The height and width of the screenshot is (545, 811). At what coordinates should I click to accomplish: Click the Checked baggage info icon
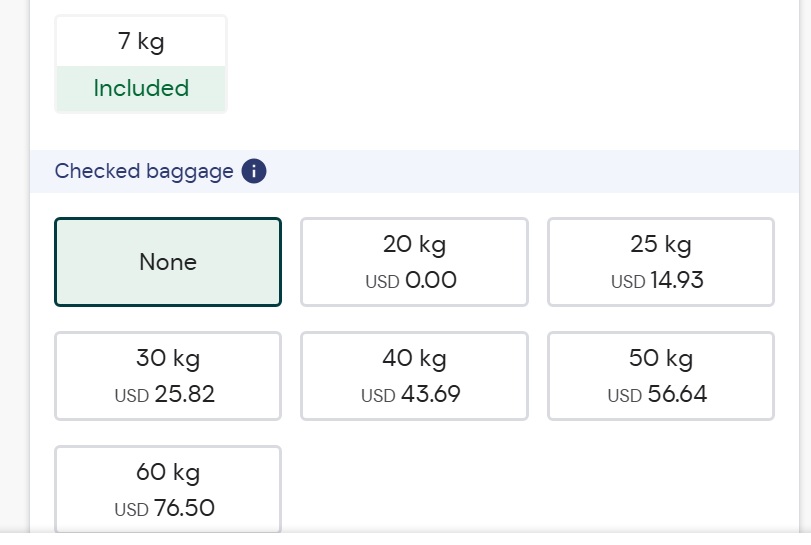(x=254, y=171)
